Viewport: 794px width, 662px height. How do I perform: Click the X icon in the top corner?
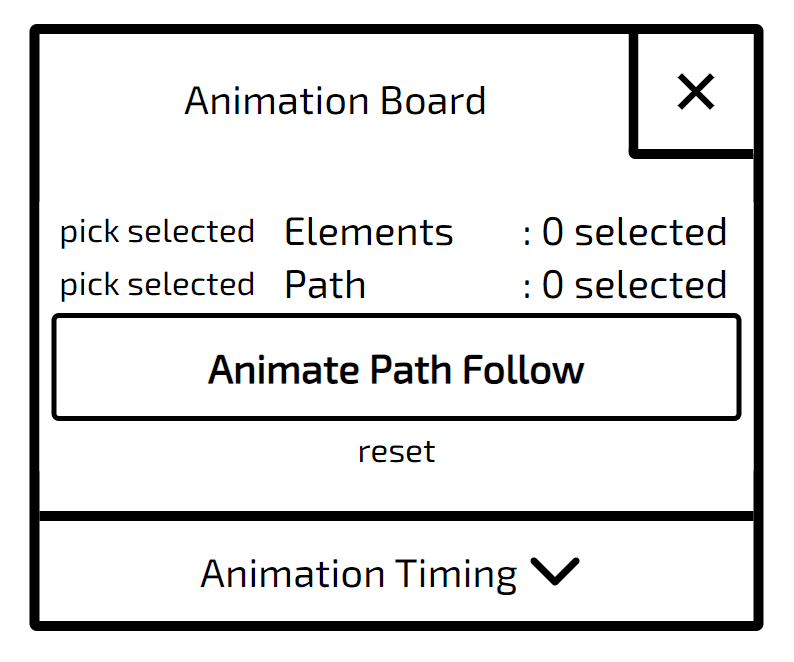pyautogui.click(x=696, y=92)
